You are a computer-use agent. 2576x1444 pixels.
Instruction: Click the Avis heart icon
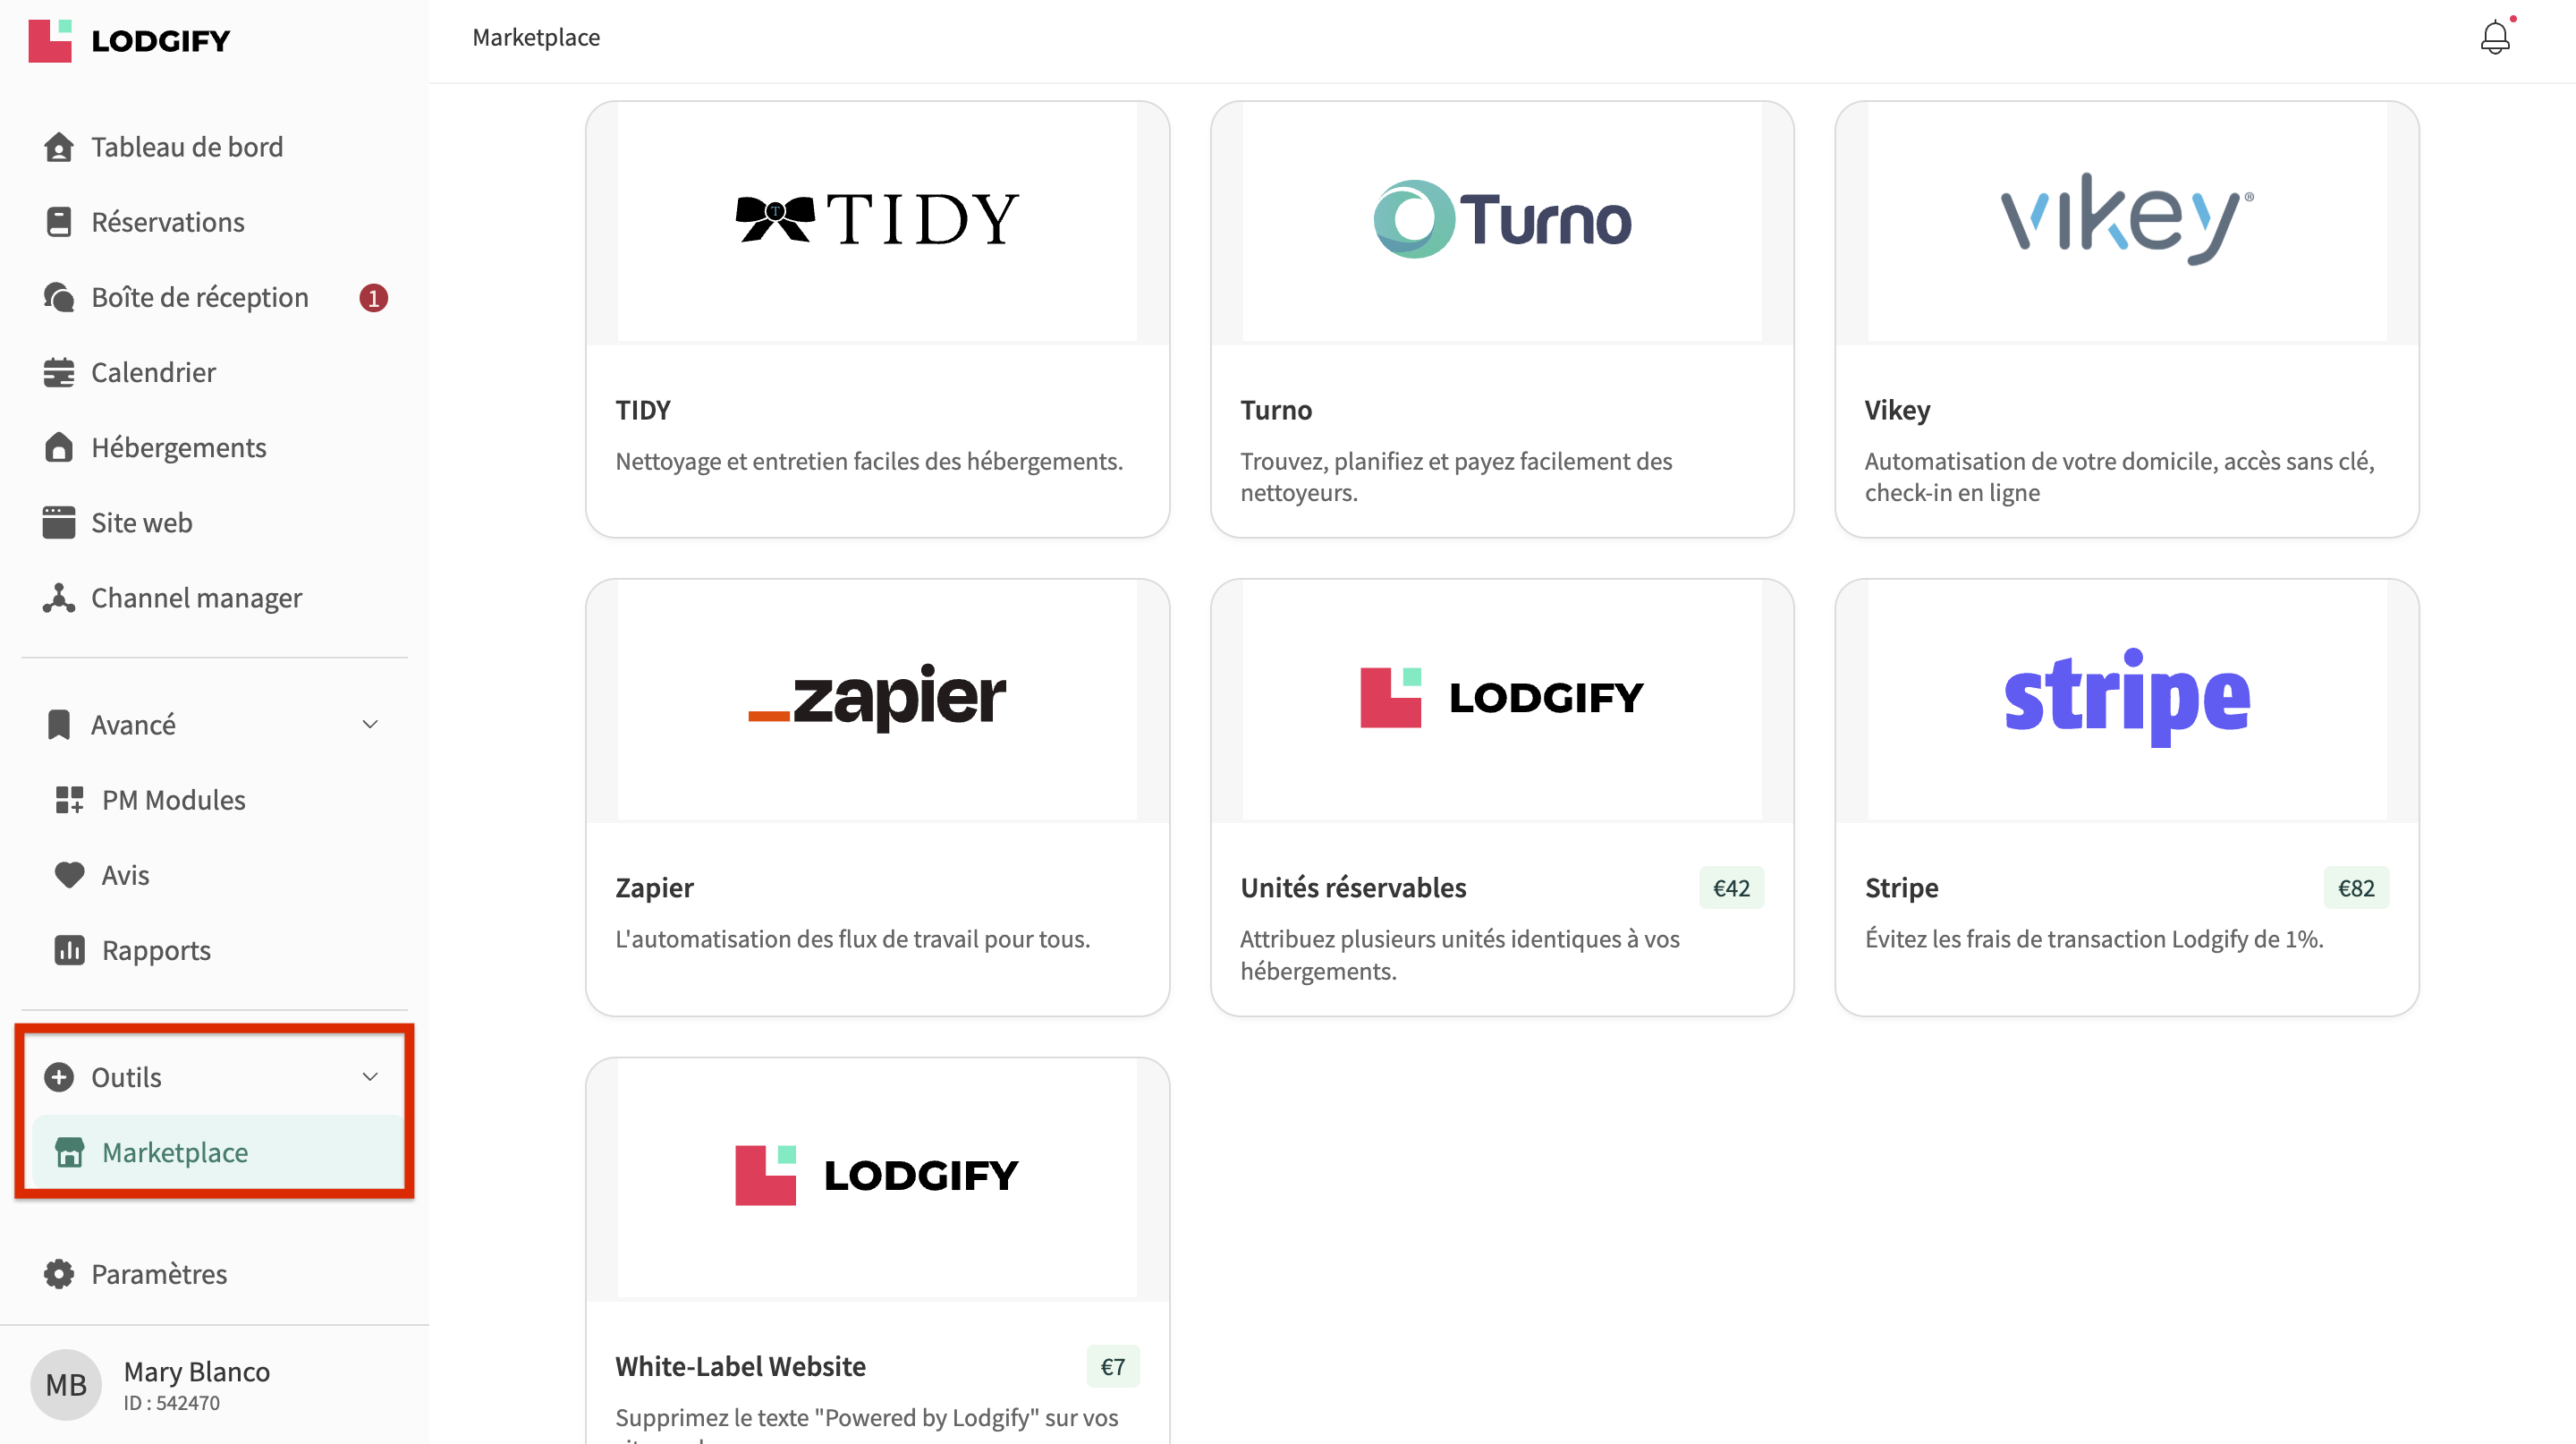click(69, 875)
